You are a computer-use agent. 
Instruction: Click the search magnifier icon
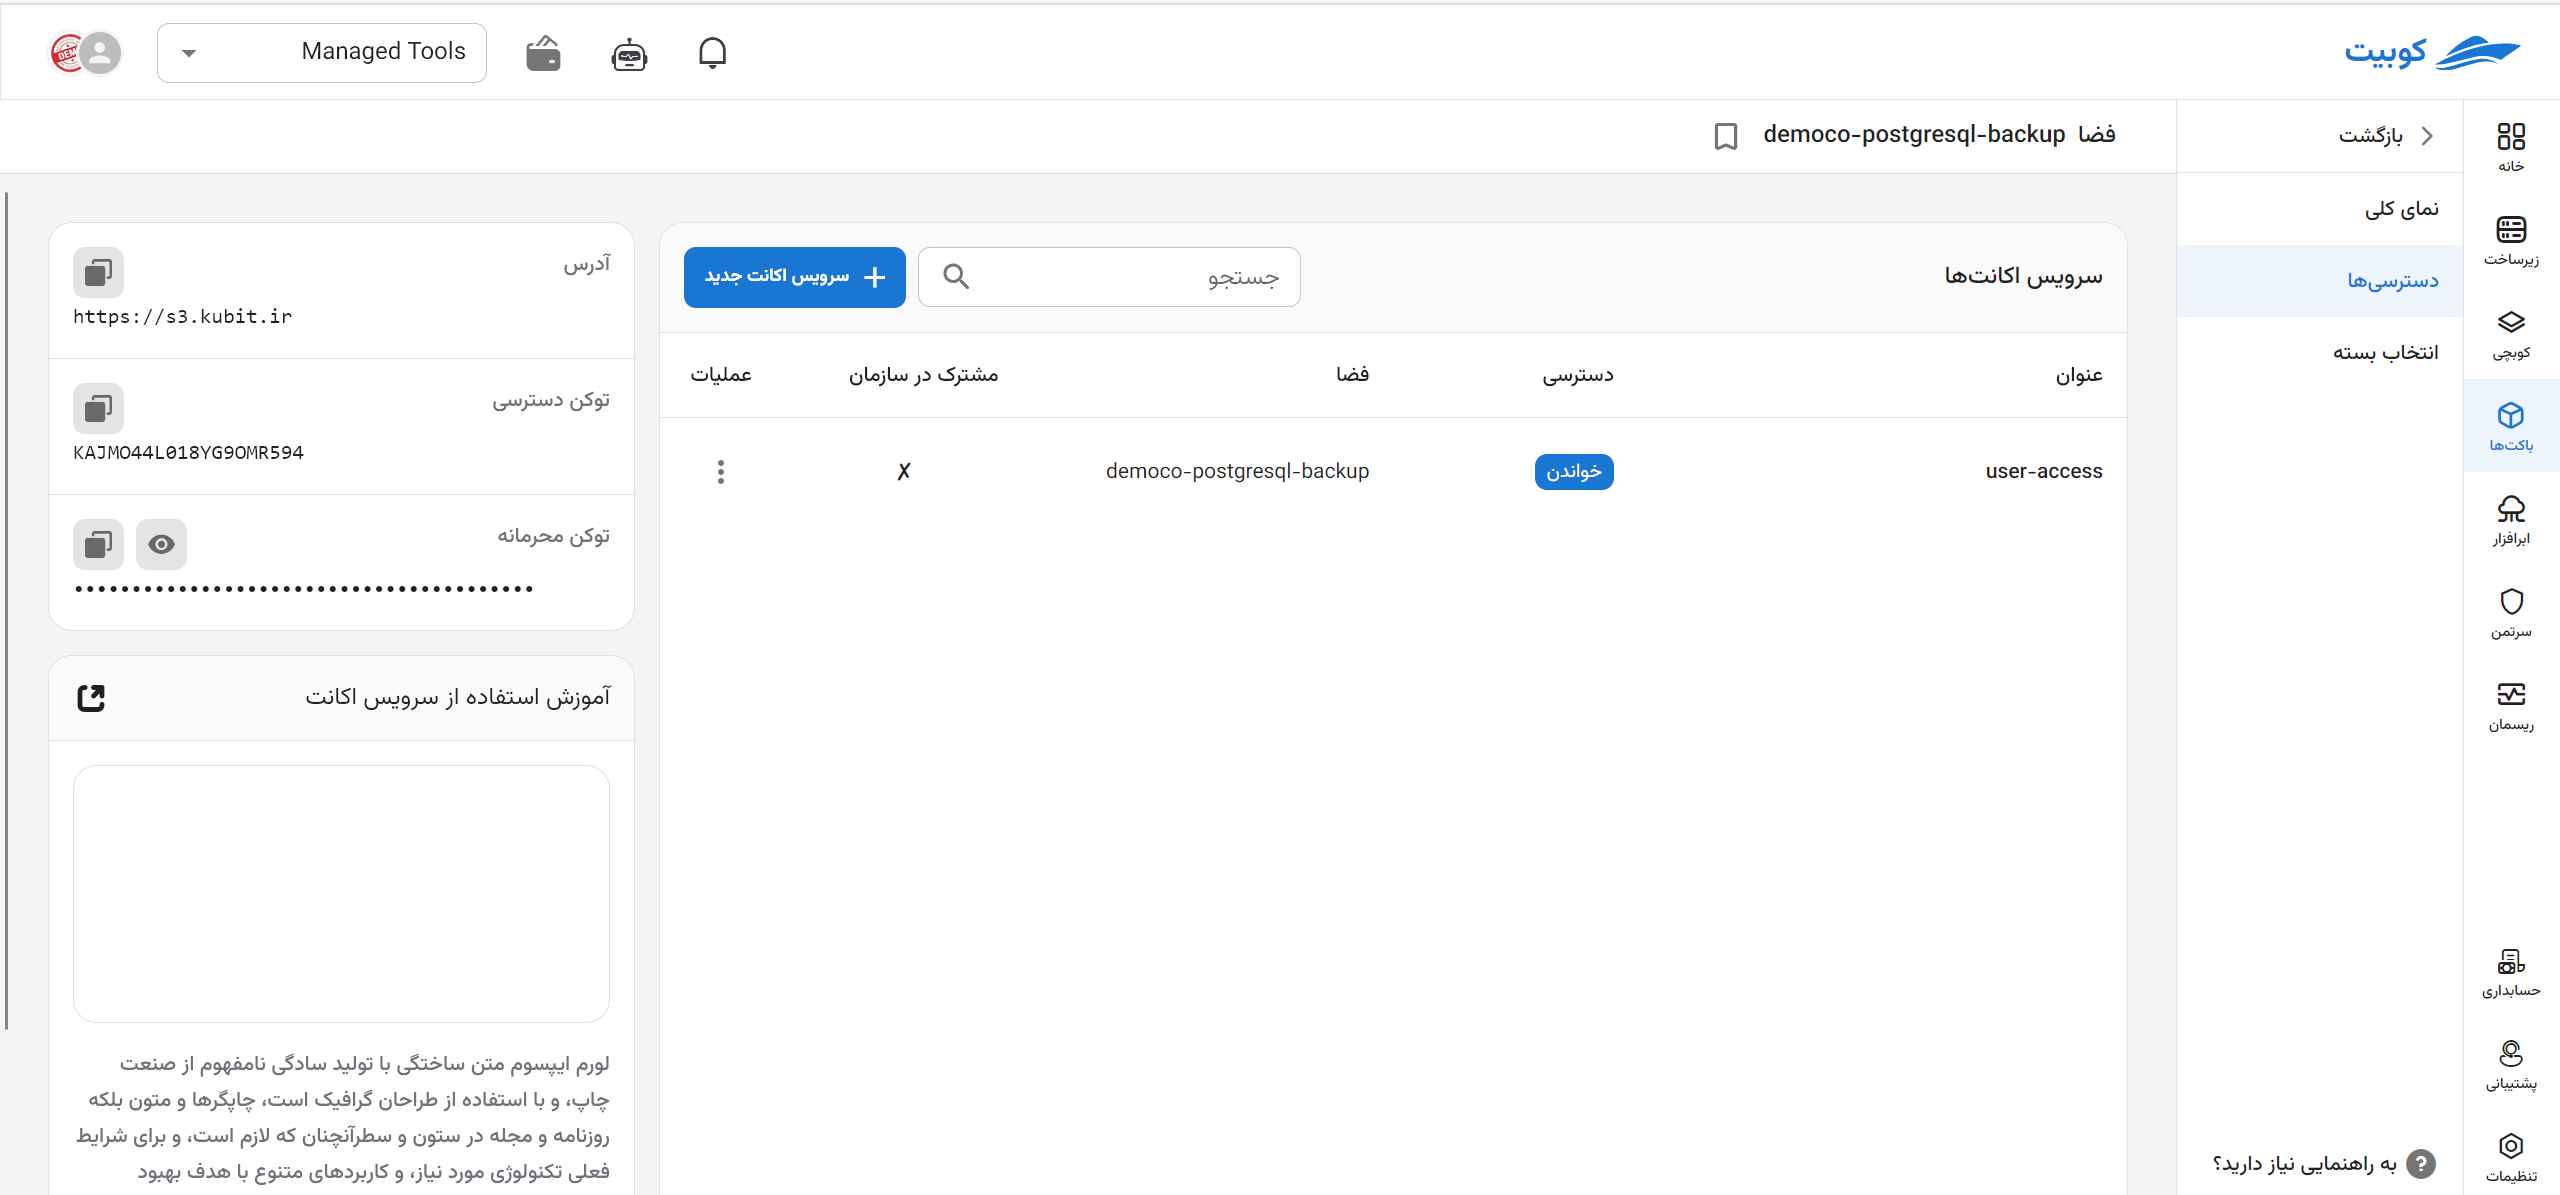(956, 276)
